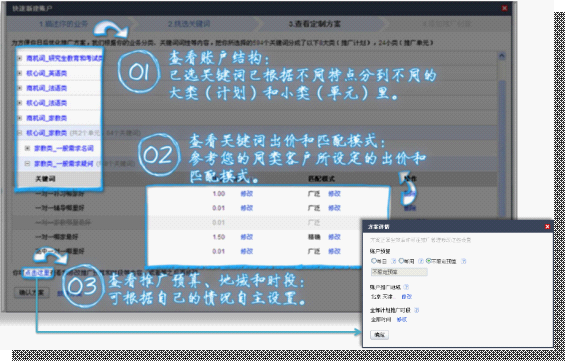
Task: Expand the 核心词_法语类 plan node
Action: (x=20, y=103)
